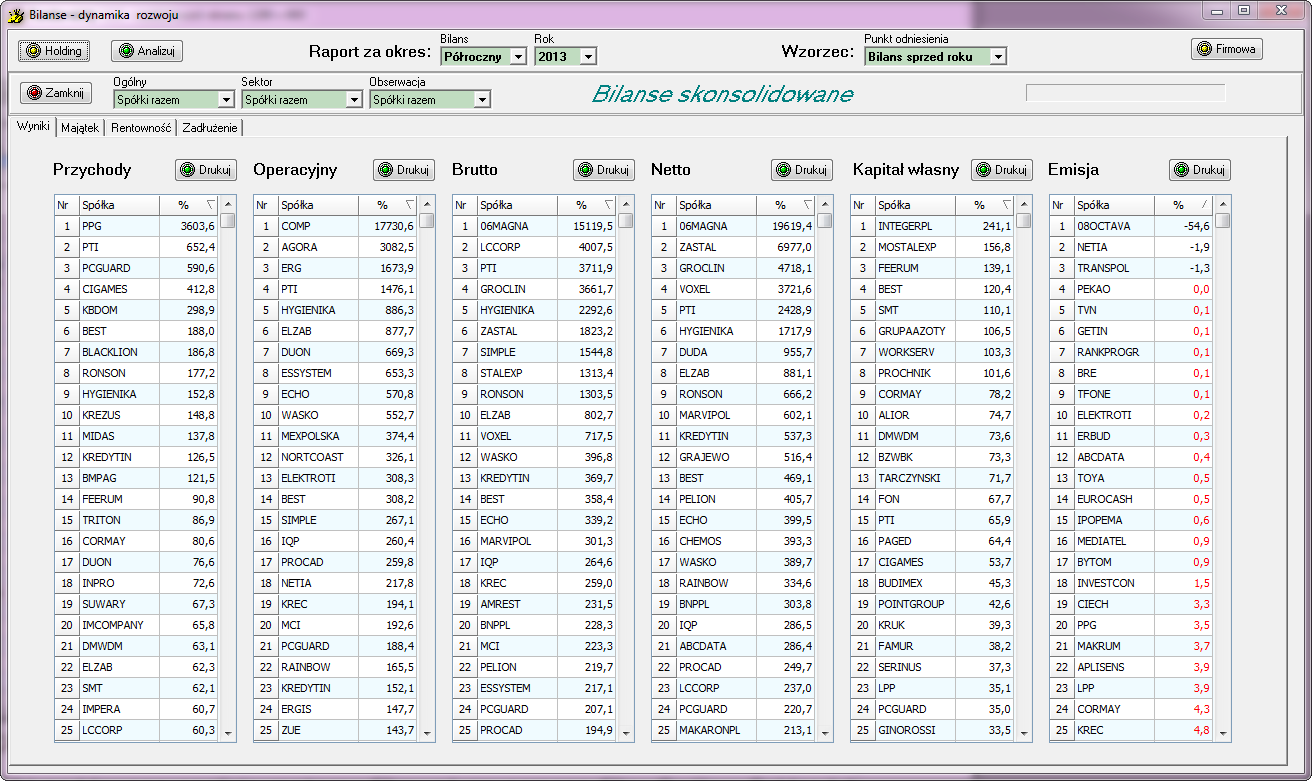This screenshot has height=781, width=1312.
Task: Click Spółka header in Przychody table
Action: [x=119, y=205]
